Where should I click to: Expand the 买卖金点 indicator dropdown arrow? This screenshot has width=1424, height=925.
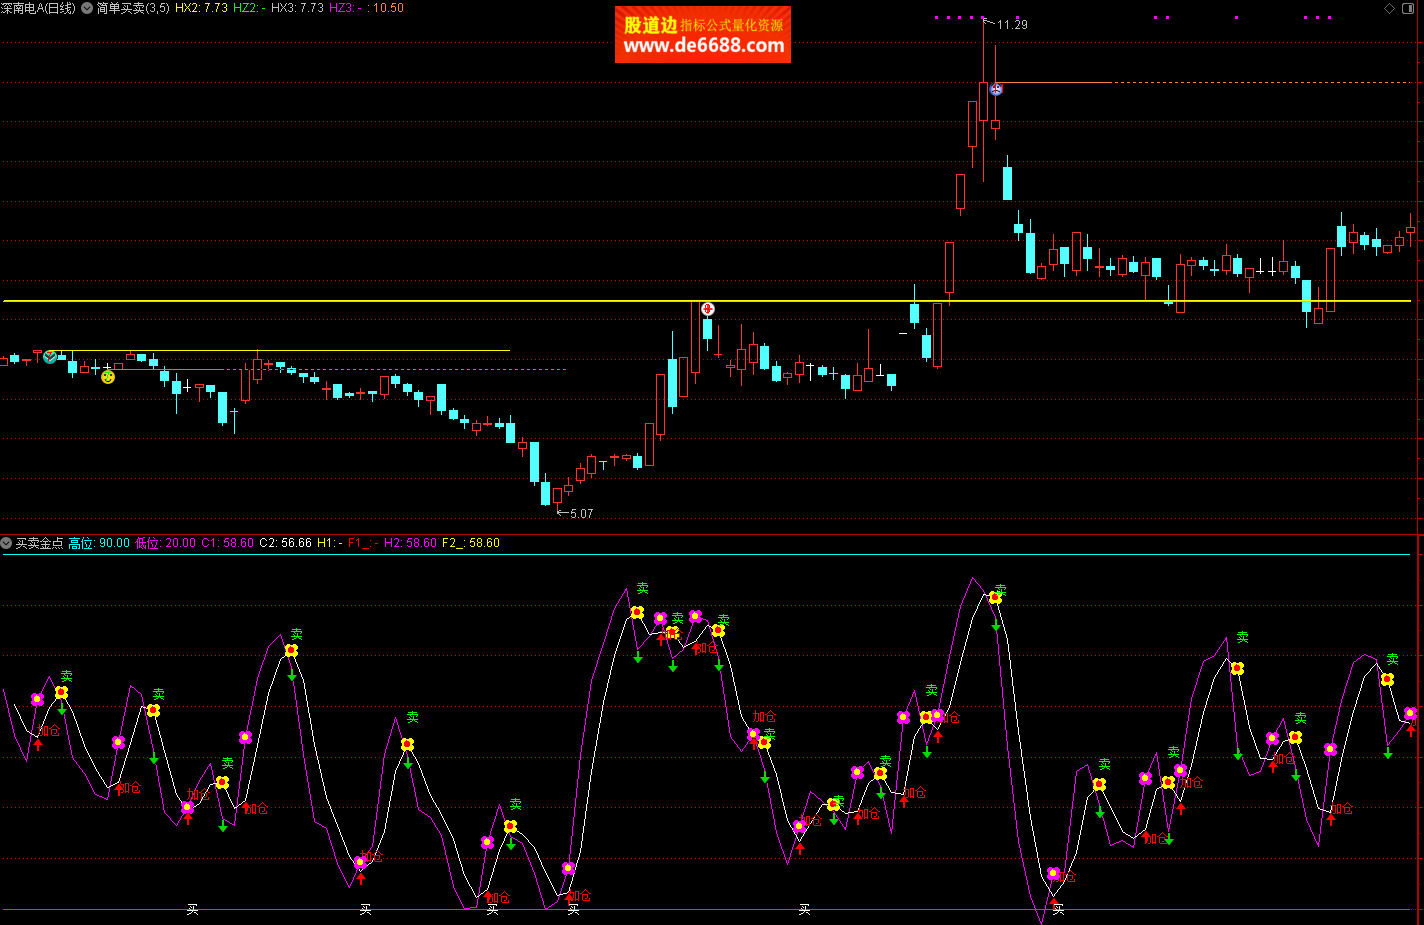click(7, 543)
